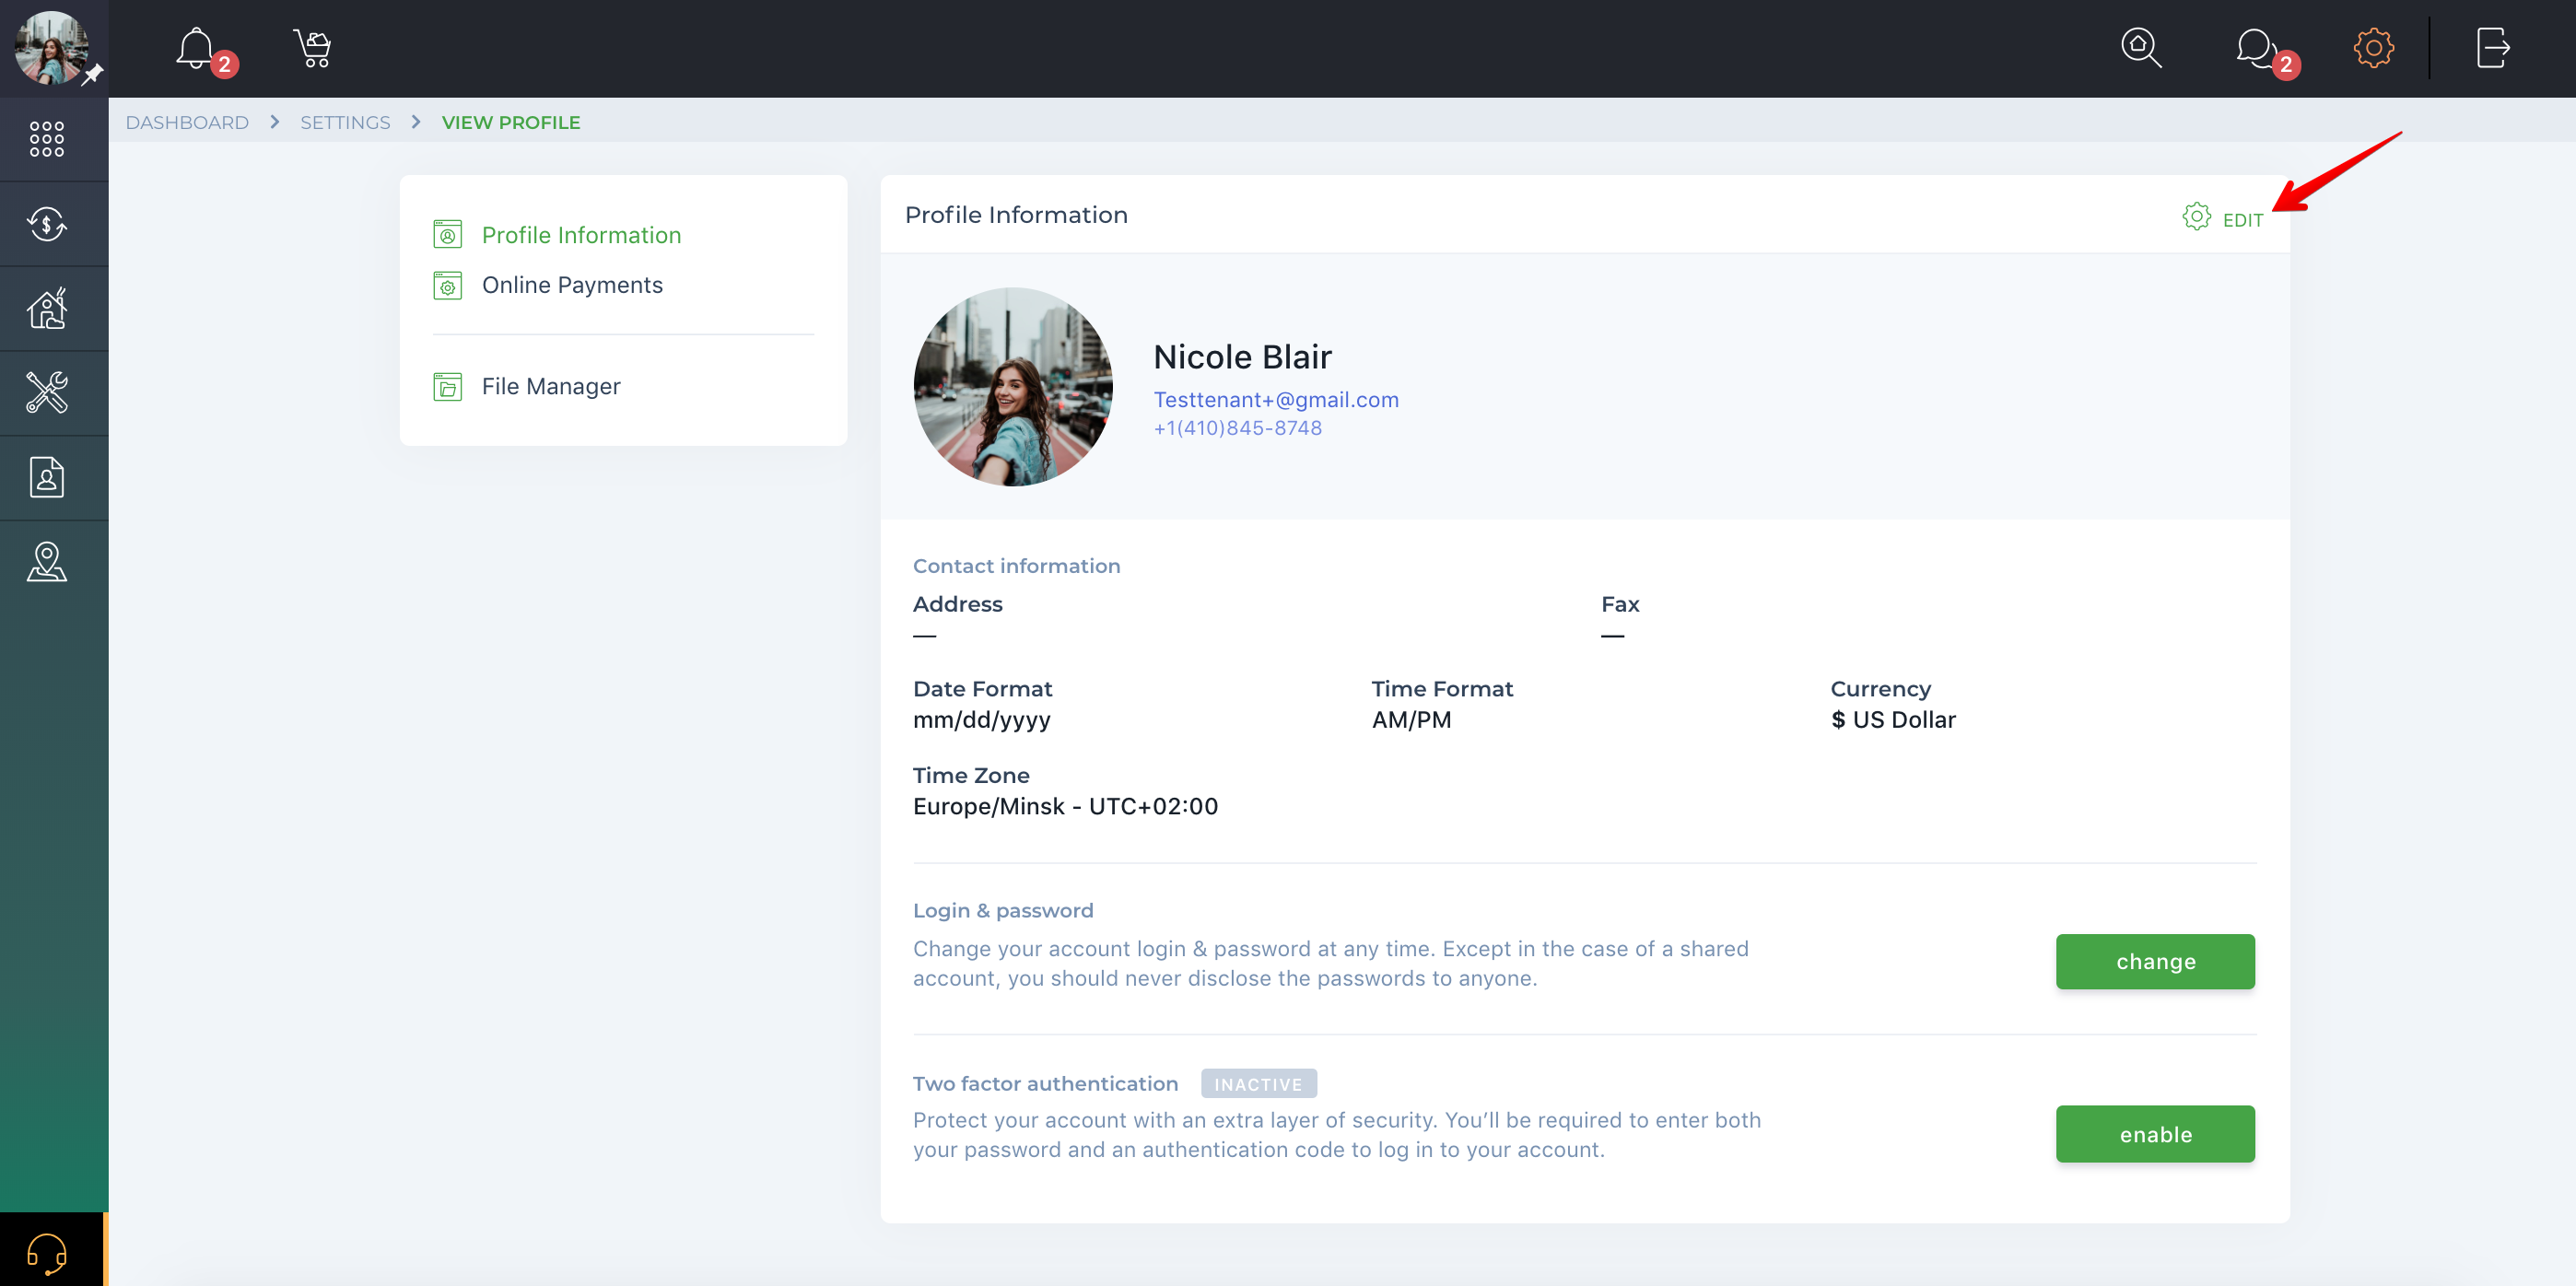Click the 'Contact information' heading
The height and width of the screenshot is (1286, 2576).
(1016, 566)
